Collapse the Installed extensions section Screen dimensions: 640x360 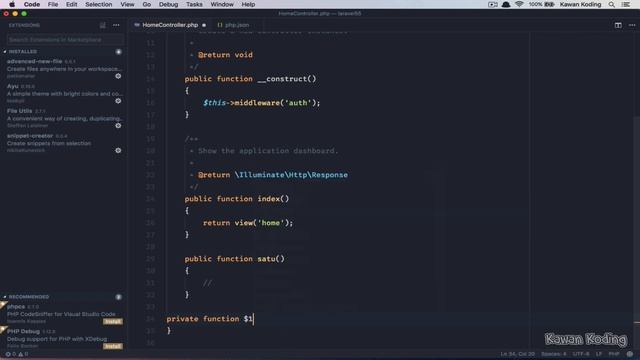(22, 52)
